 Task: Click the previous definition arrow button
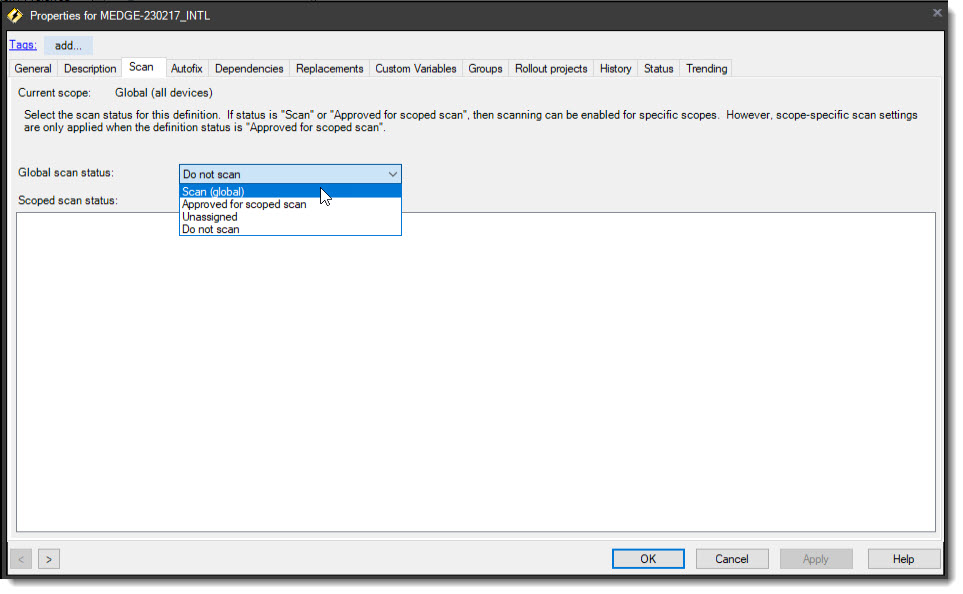click(x=23, y=559)
